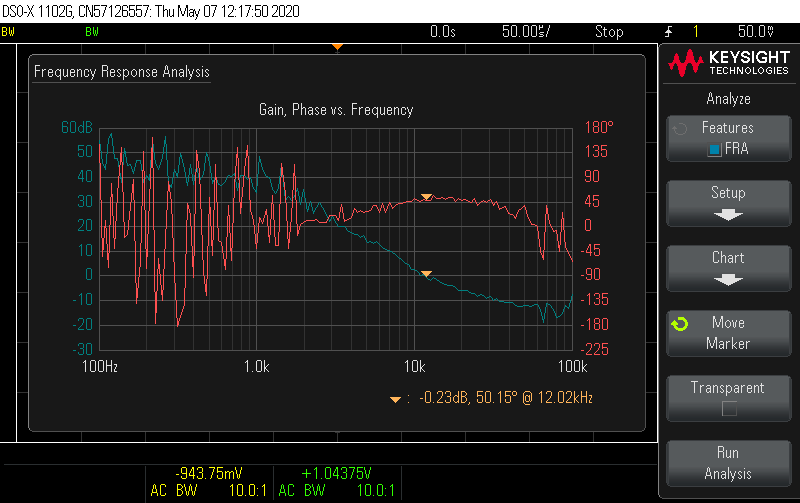The width and height of the screenshot is (800, 503).
Task: Open the Setup submenu
Action: 729,203
